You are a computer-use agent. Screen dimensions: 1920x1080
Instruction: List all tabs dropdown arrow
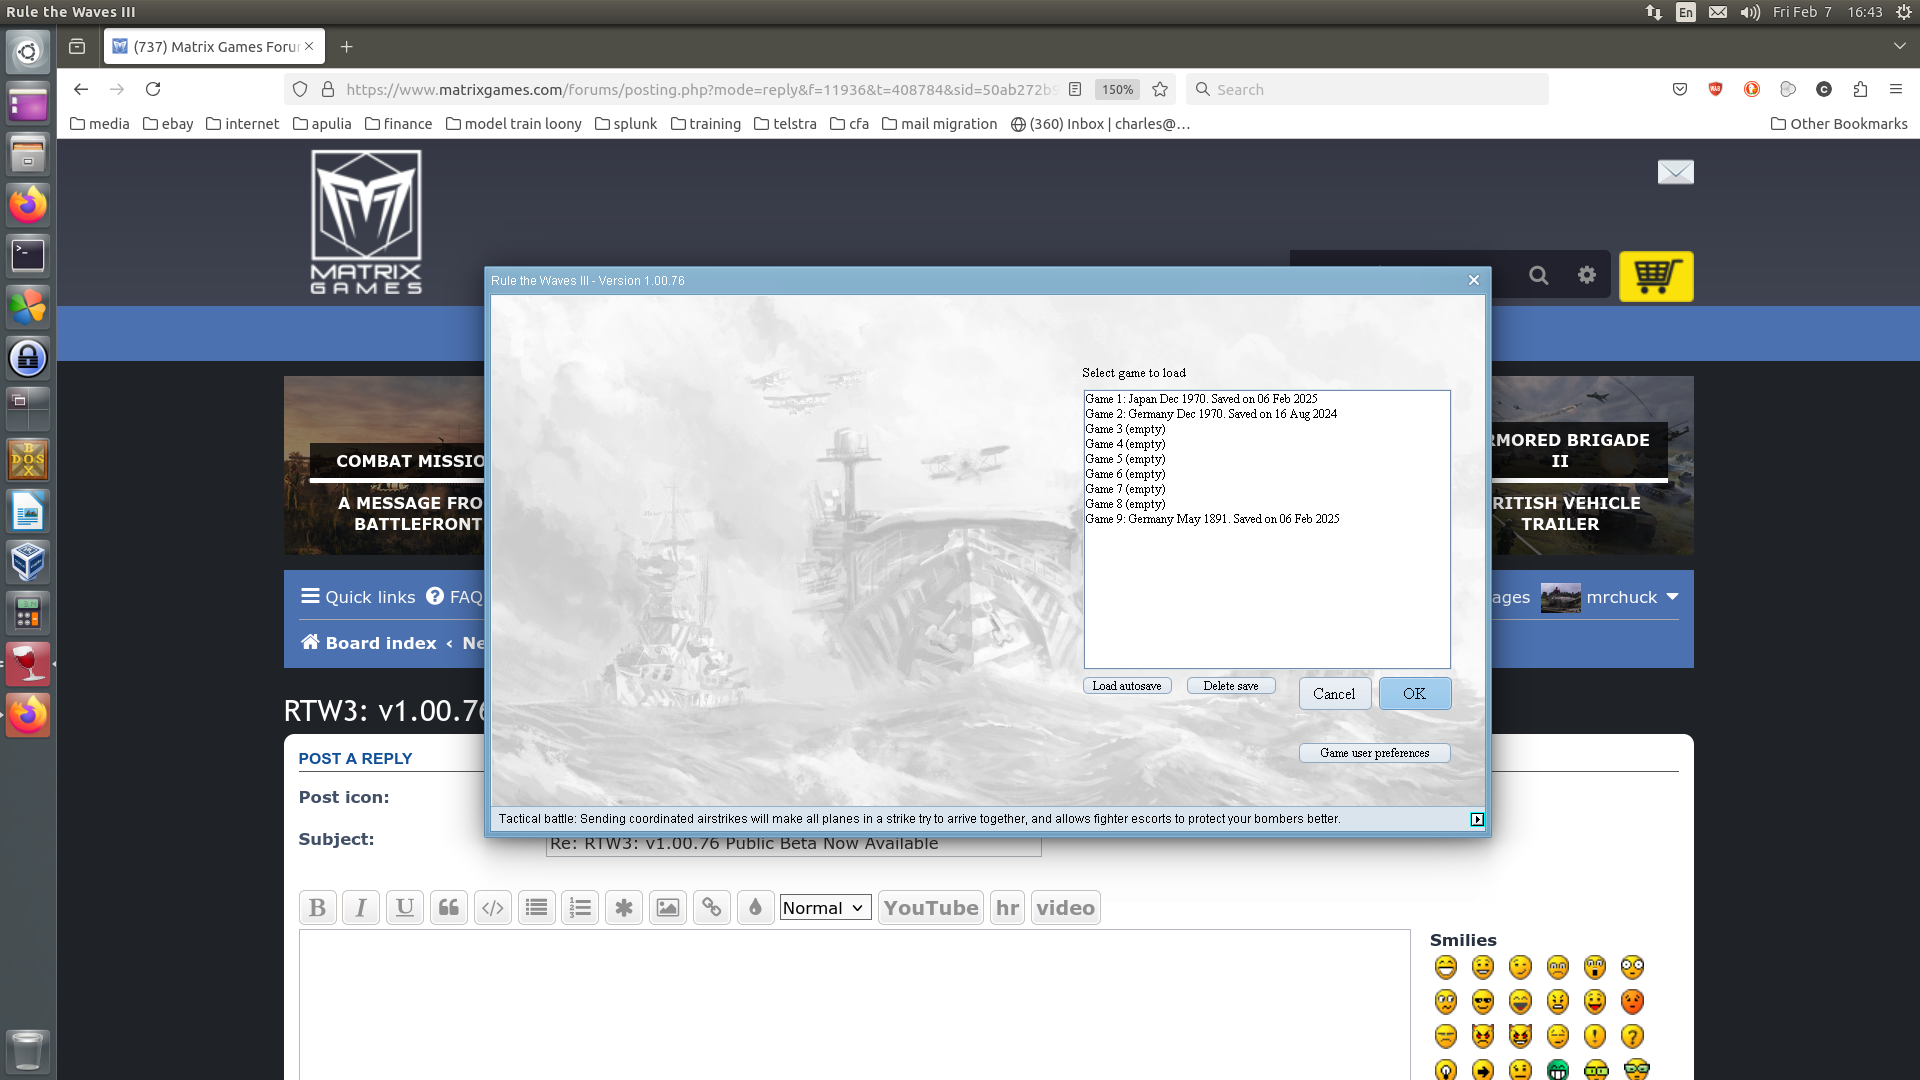point(1899,46)
